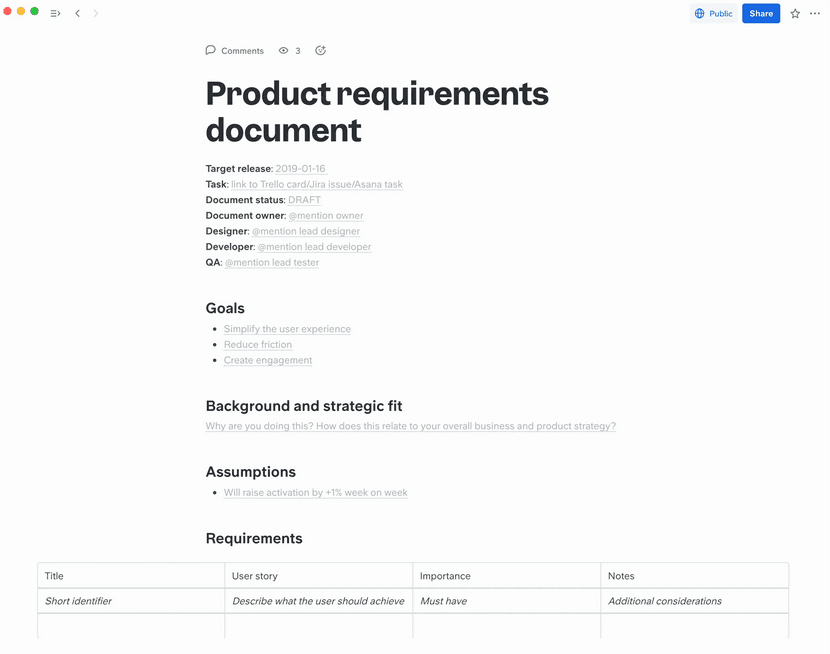Click the @mention lead designer placeholder
Viewport: 830px width, 654px height.
(x=306, y=231)
